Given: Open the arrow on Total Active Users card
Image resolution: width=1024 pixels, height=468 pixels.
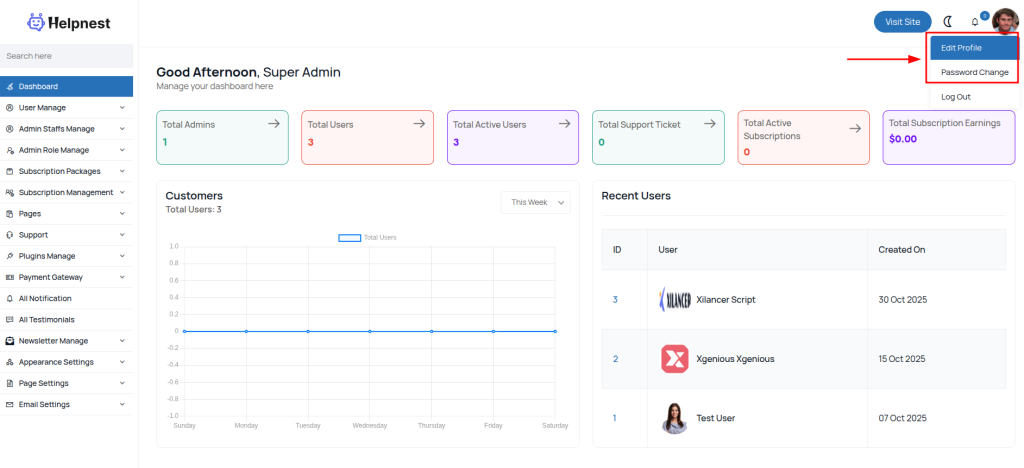Looking at the screenshot, I should (564, 124).
